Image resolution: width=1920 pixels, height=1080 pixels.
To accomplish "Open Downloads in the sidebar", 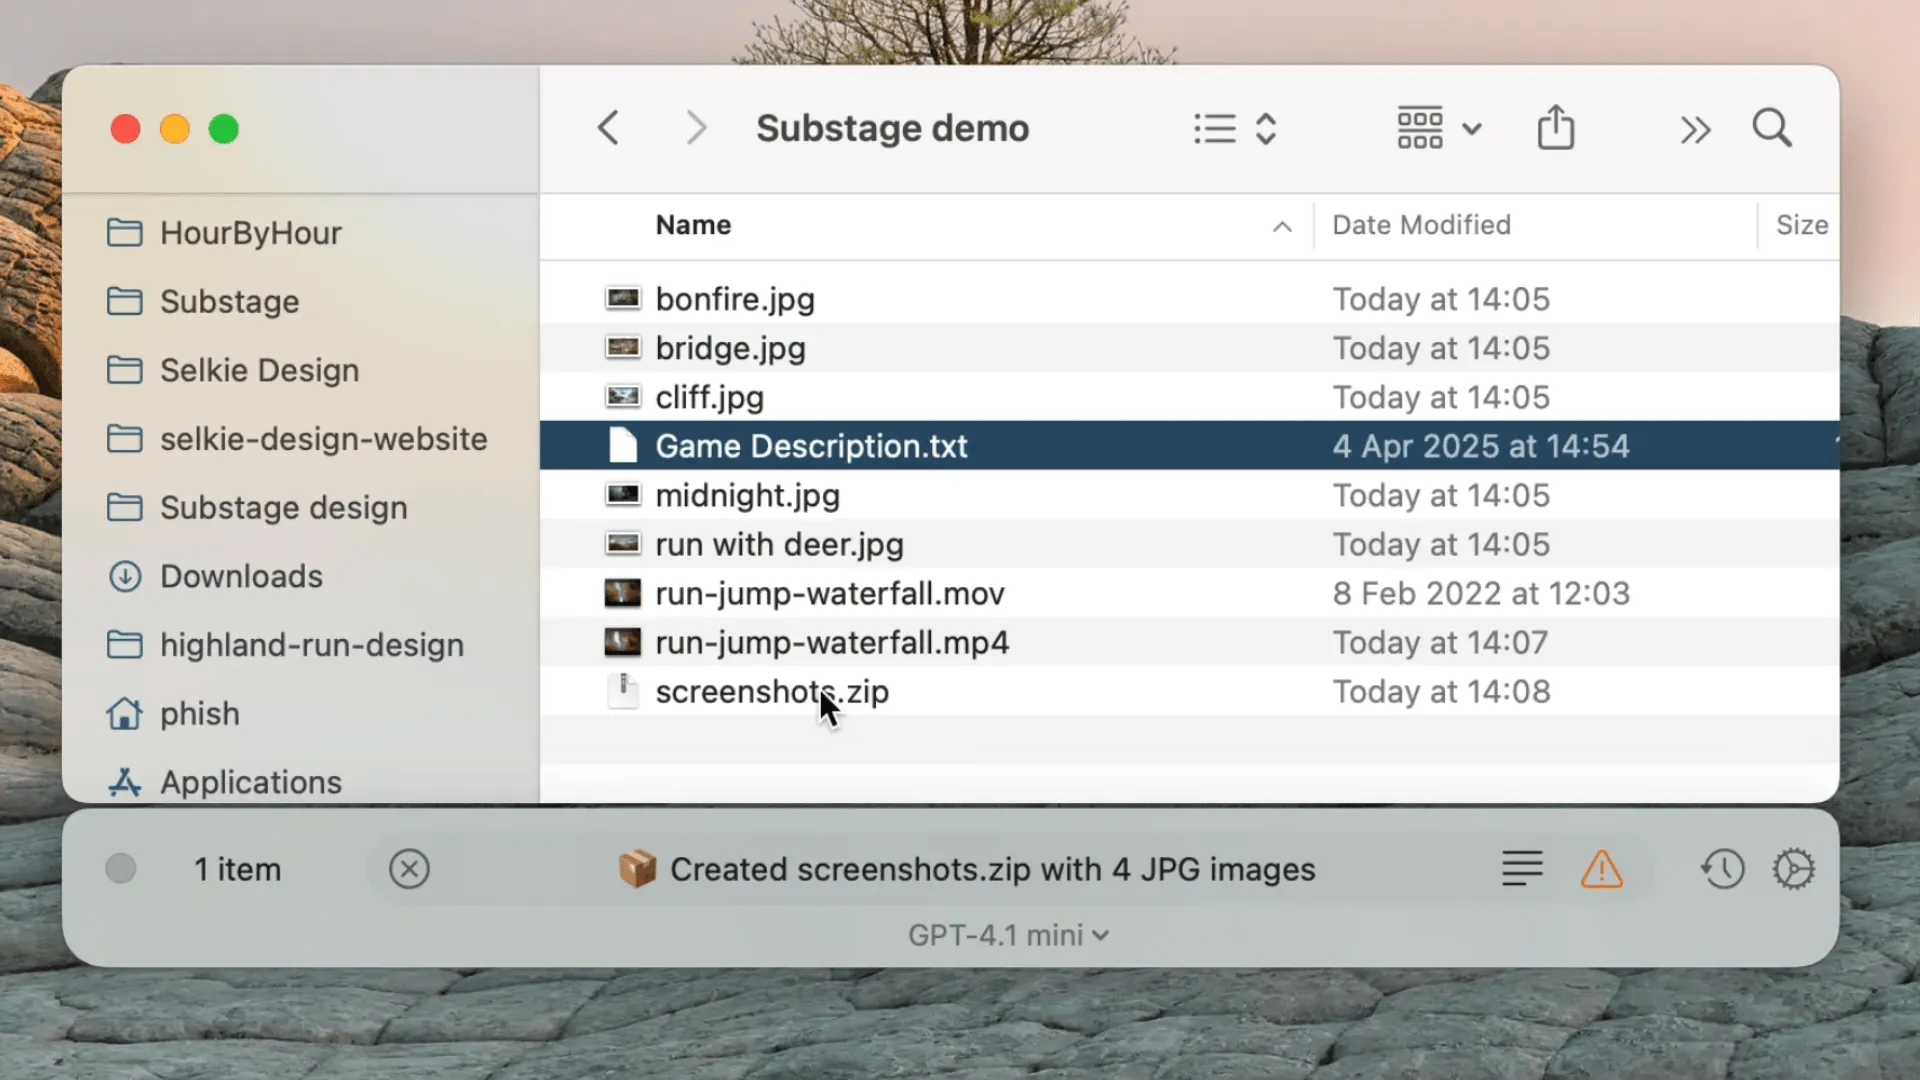I will [241, 576].
